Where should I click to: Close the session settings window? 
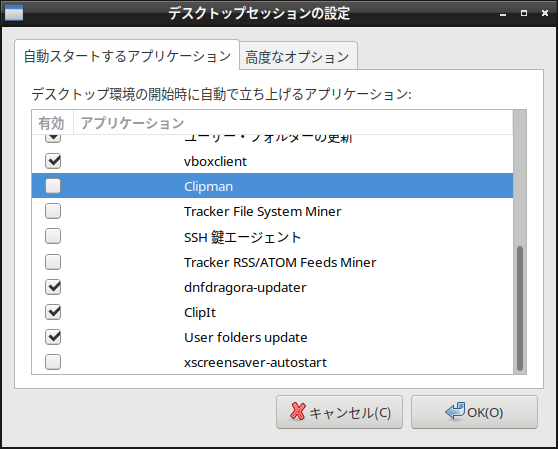[545, 13]
